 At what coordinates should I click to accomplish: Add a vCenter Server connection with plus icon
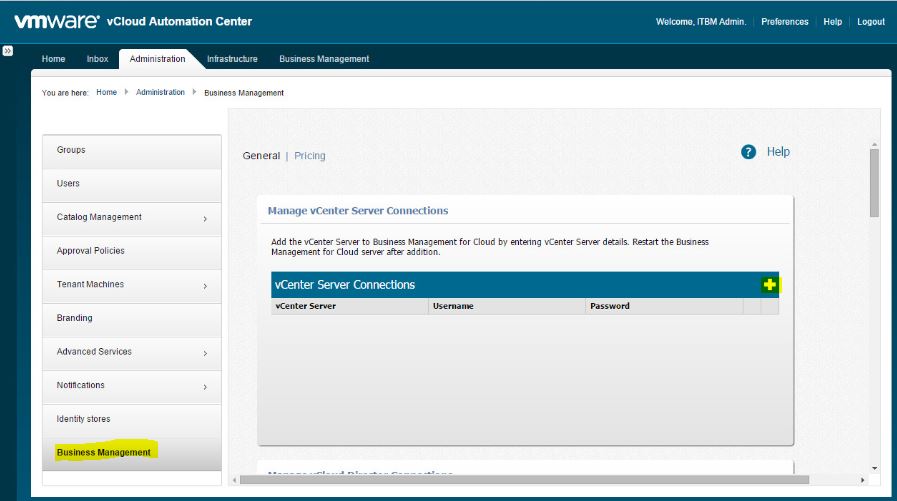tap(769, 285)
